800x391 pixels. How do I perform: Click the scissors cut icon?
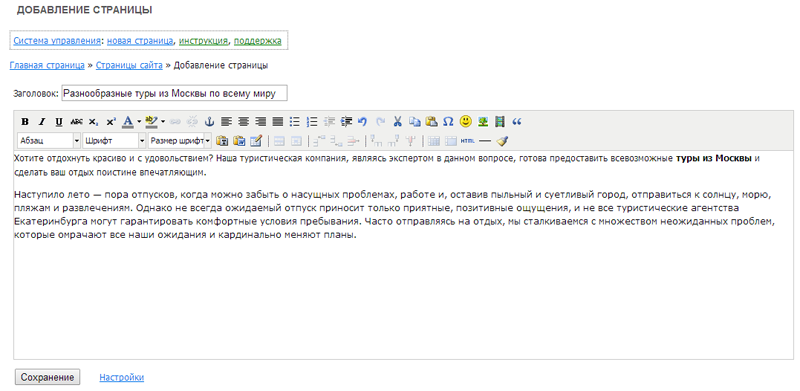[x=397, y=121]
